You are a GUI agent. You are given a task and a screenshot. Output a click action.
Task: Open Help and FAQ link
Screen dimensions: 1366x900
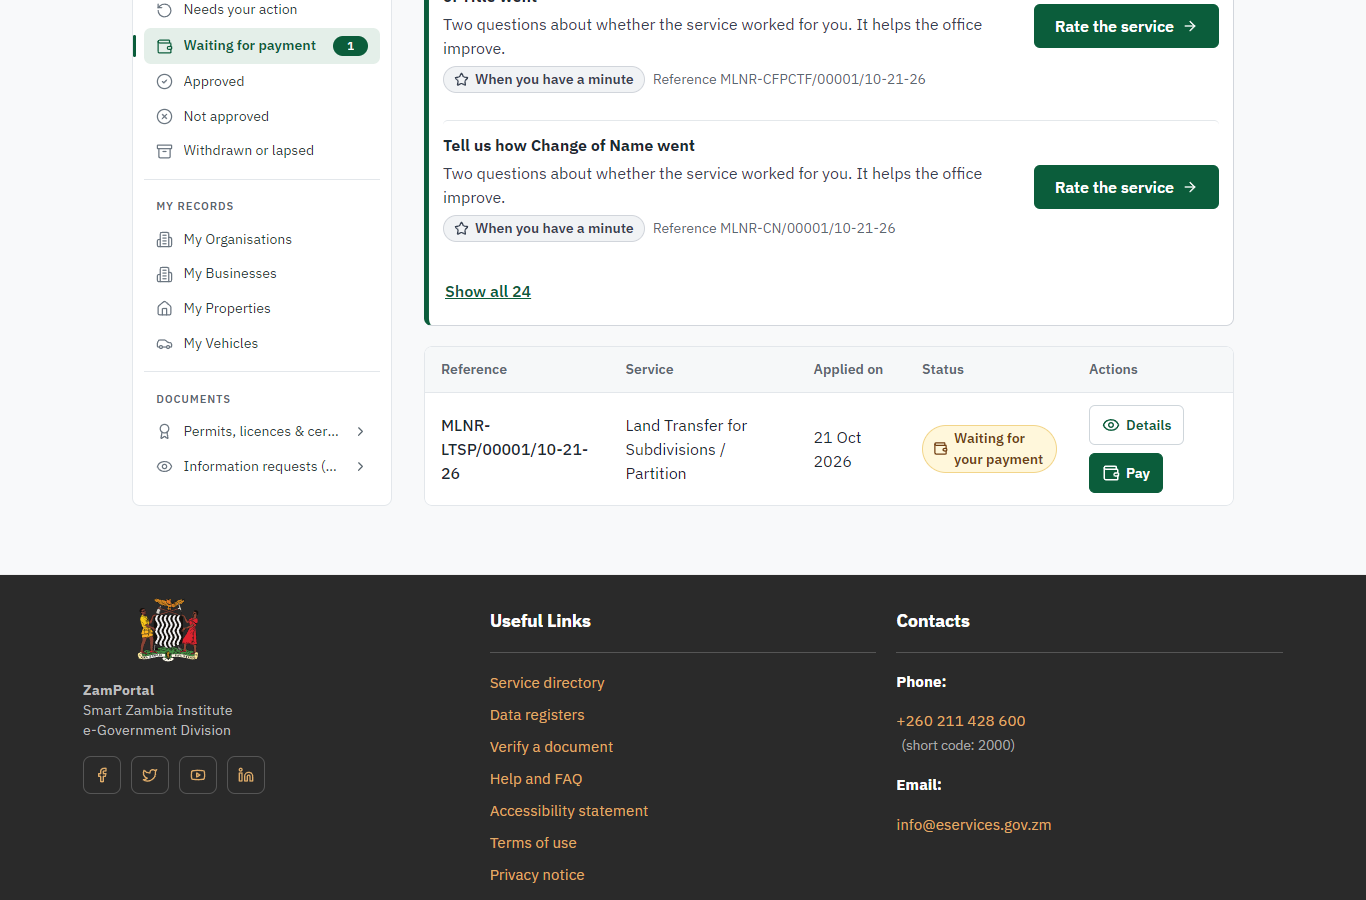pos(536,779)
